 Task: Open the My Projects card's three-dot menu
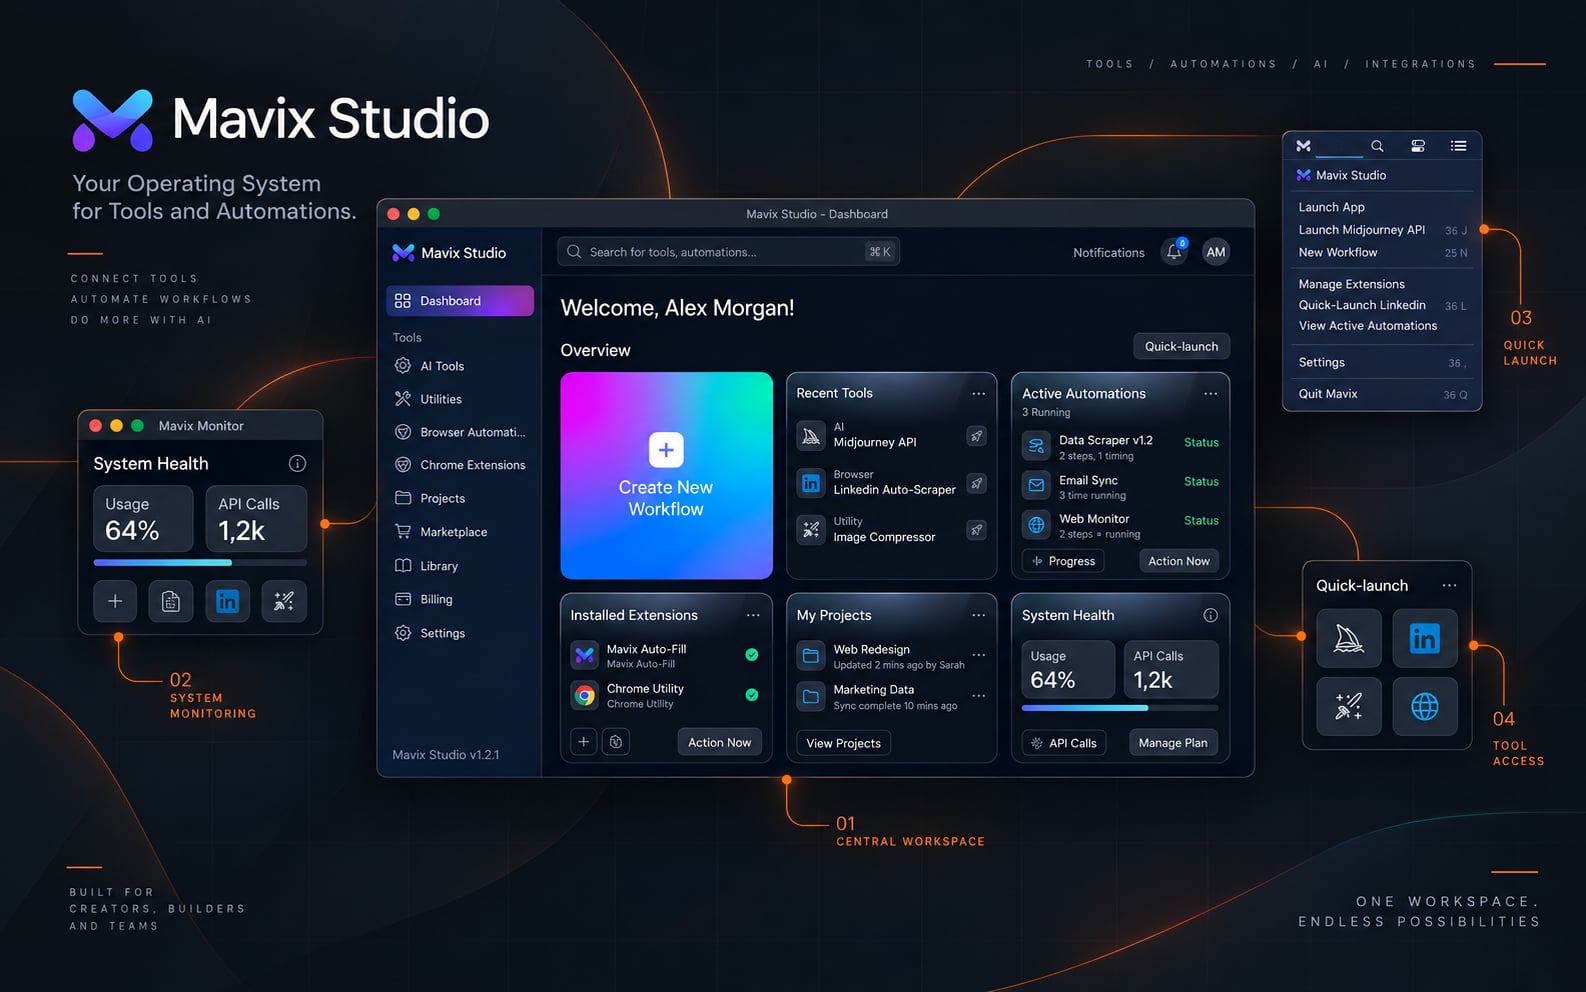click(x=978, y=615)
